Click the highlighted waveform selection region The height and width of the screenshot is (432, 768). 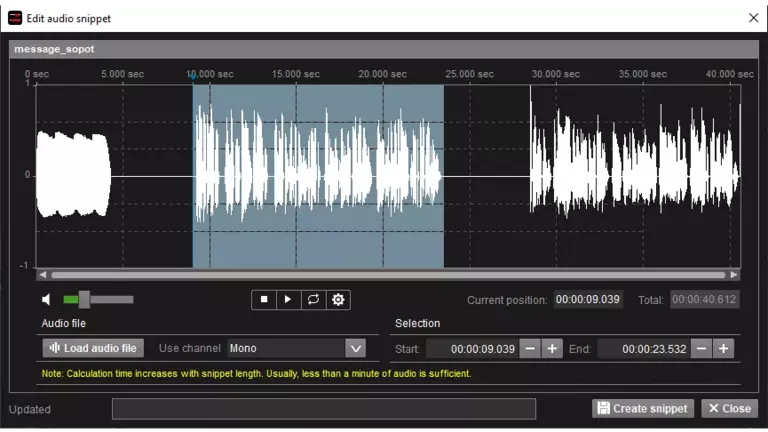click(x=318, y=175)
